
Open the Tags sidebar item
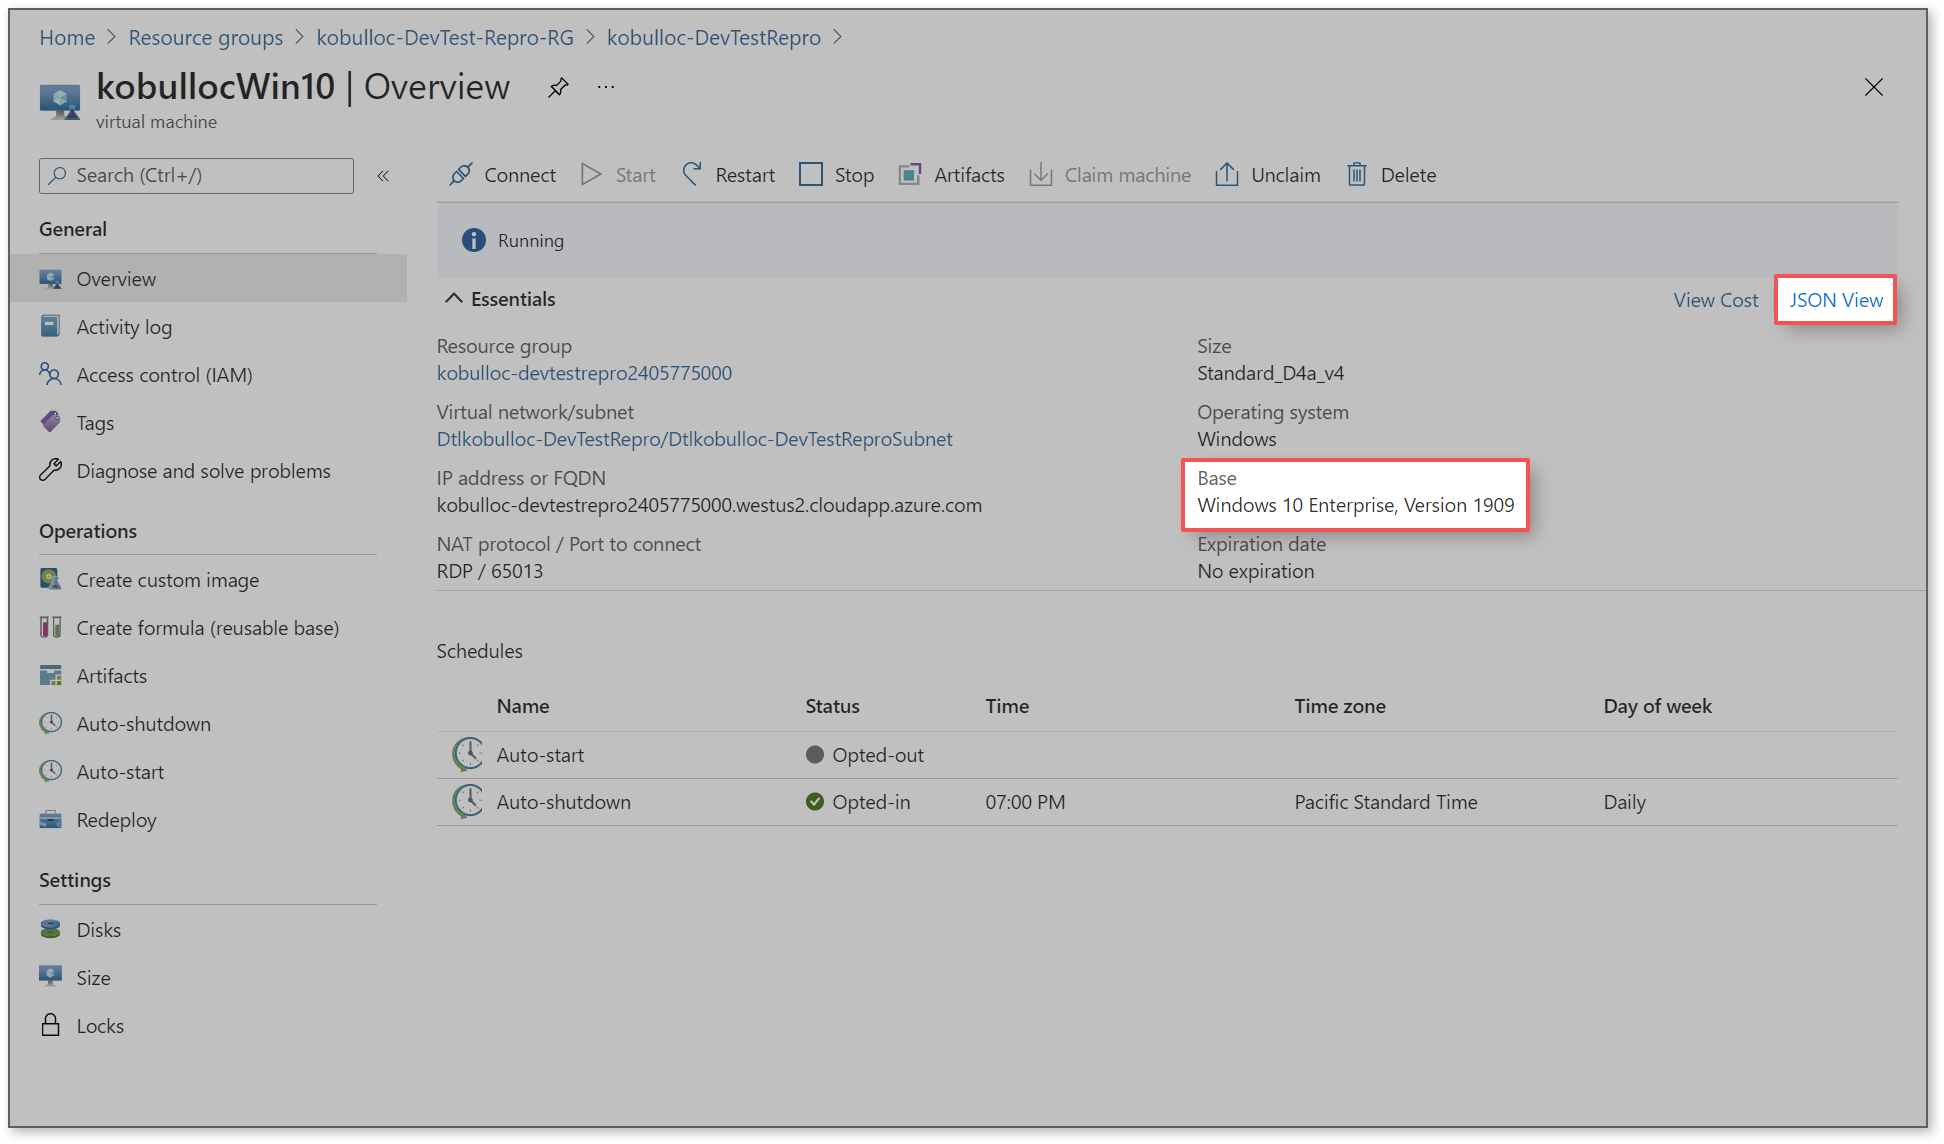tap(95, 423)
